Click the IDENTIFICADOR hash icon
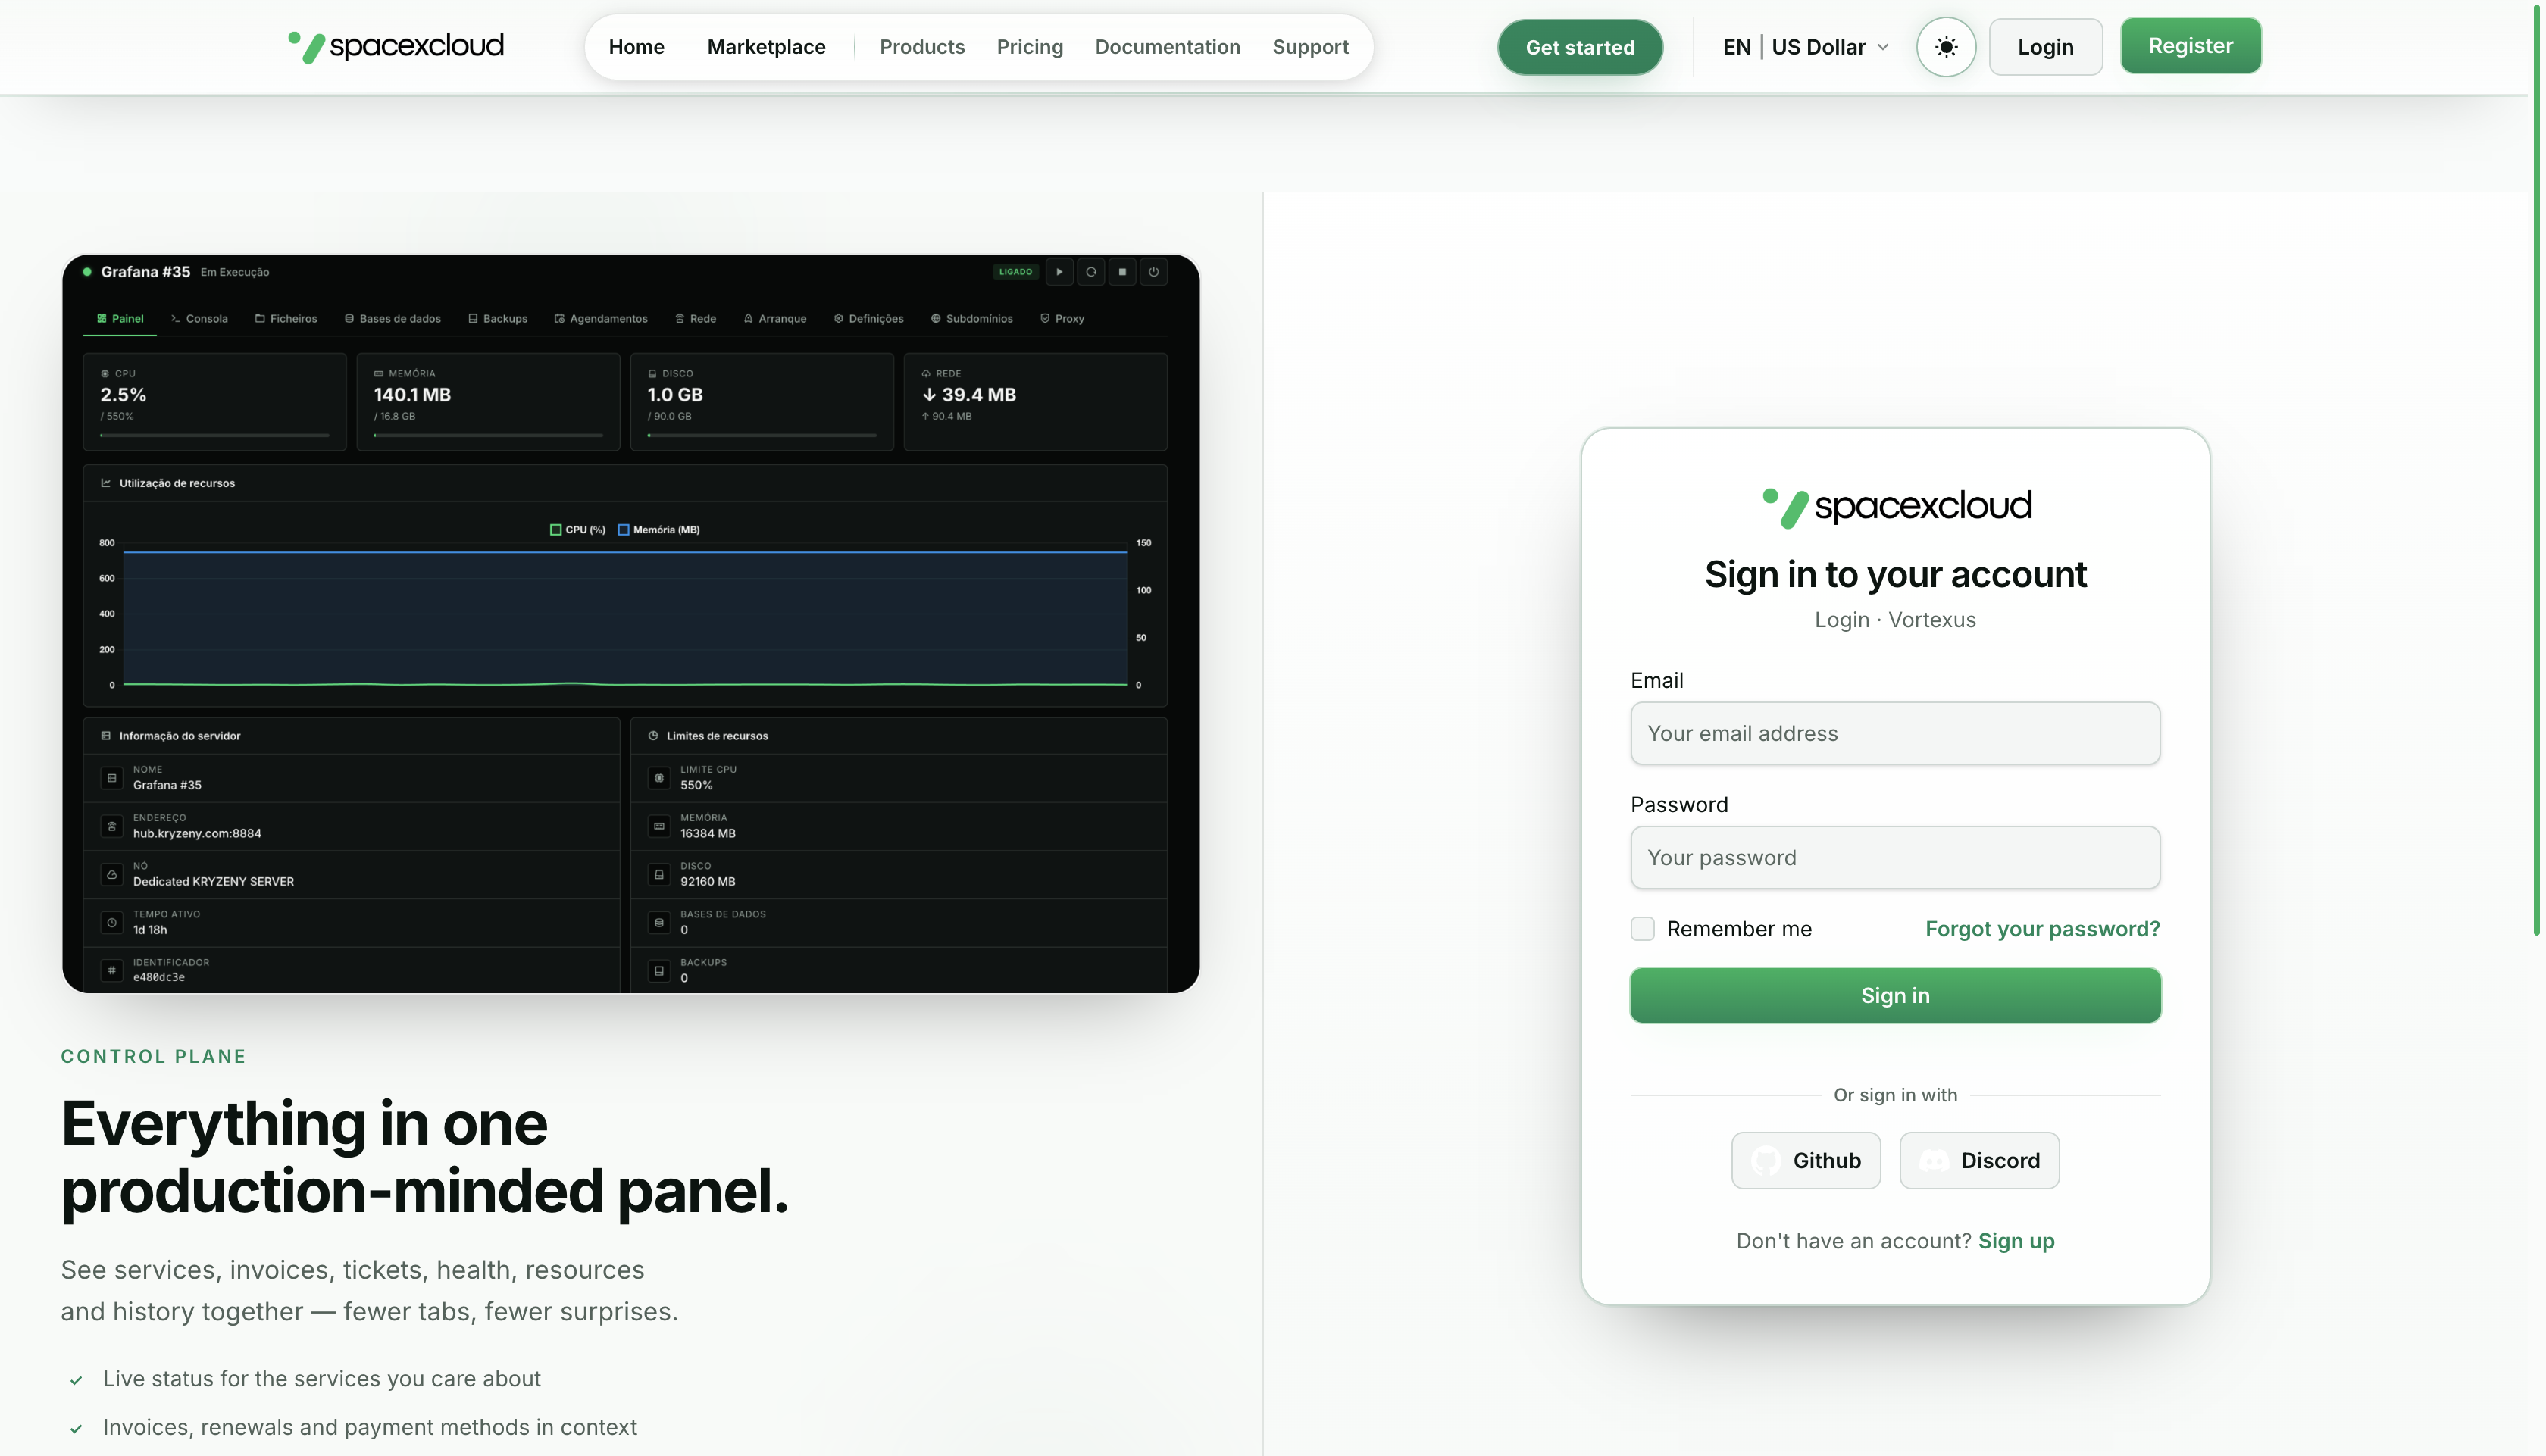 pyautogui.click(x=112, y=970)
